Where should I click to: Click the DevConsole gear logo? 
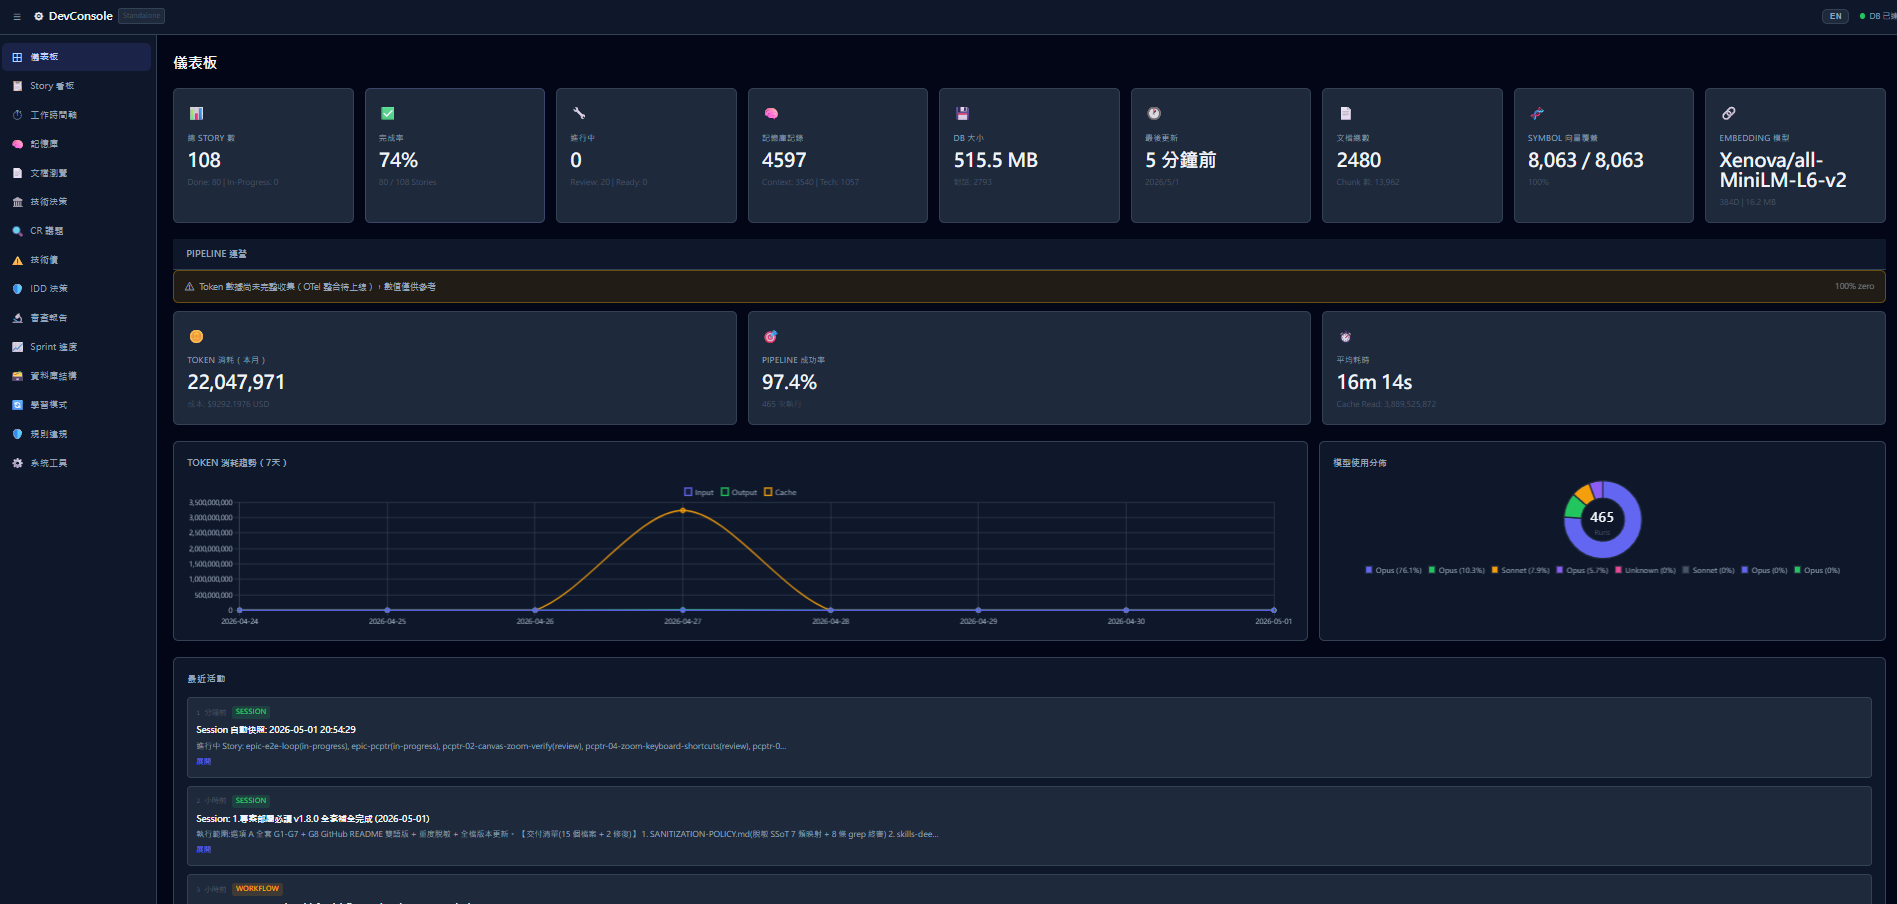click(x=39, y=16)
